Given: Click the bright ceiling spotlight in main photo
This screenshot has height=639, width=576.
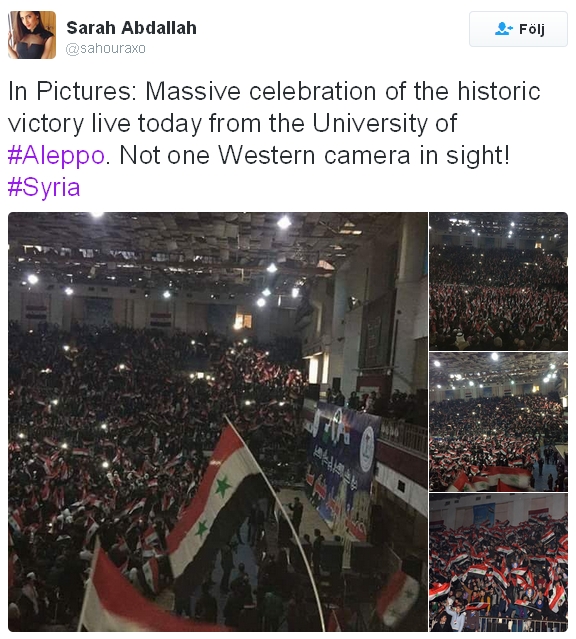Looking at the screenshot, I should point(284,223).
